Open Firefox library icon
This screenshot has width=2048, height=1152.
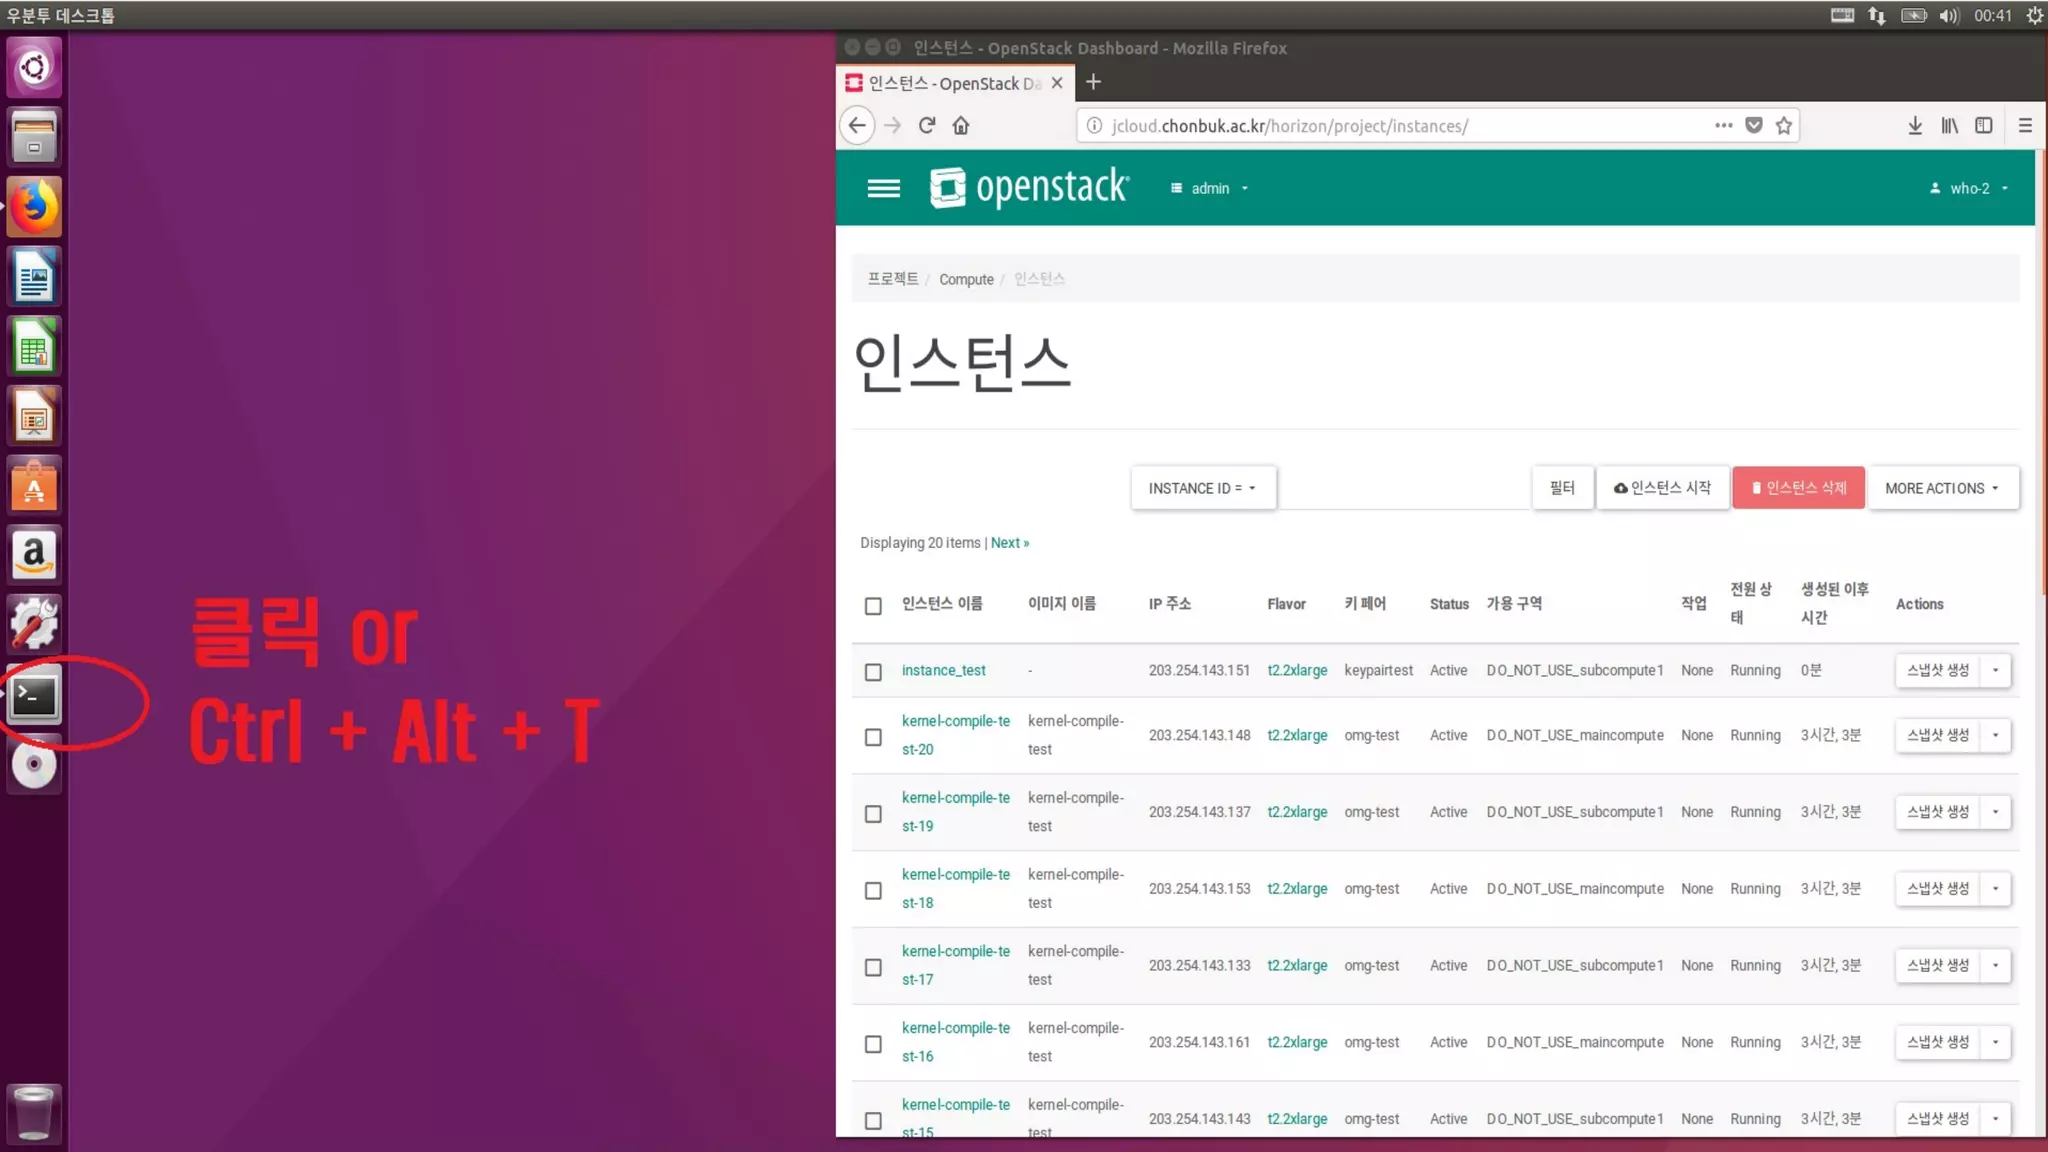[1949, 125]
